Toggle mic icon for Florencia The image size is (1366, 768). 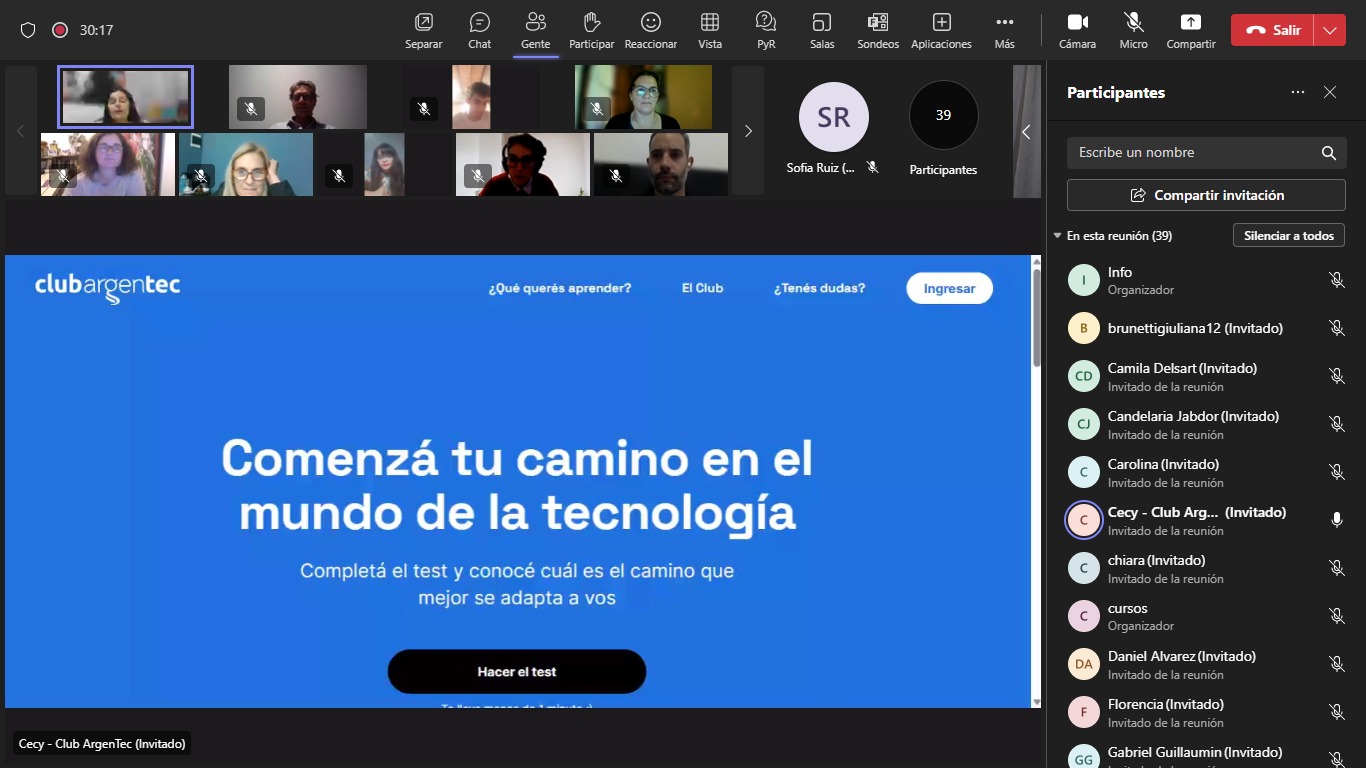tap(1336, 712)
